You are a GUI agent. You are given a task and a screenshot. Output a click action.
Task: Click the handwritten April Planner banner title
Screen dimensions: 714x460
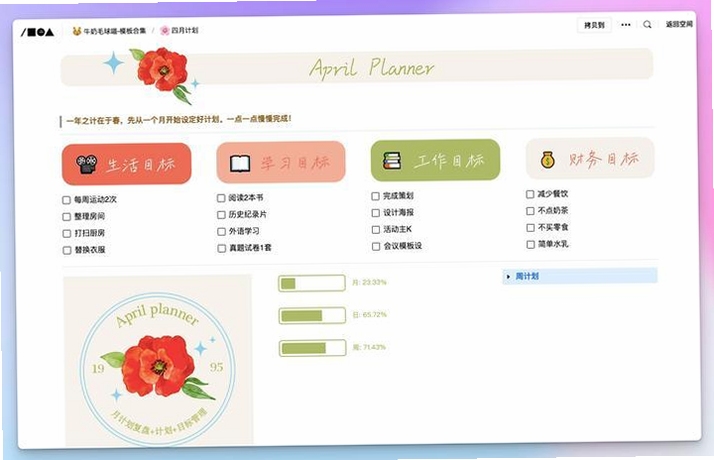click(372, 69)
